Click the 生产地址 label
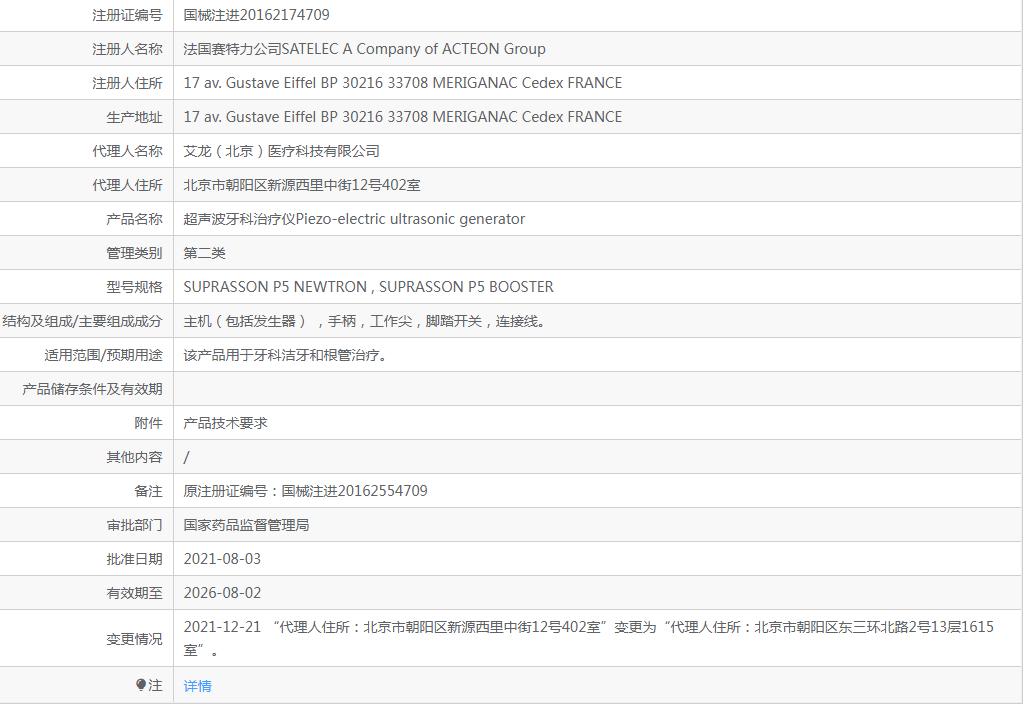 (x=134, y=117)
